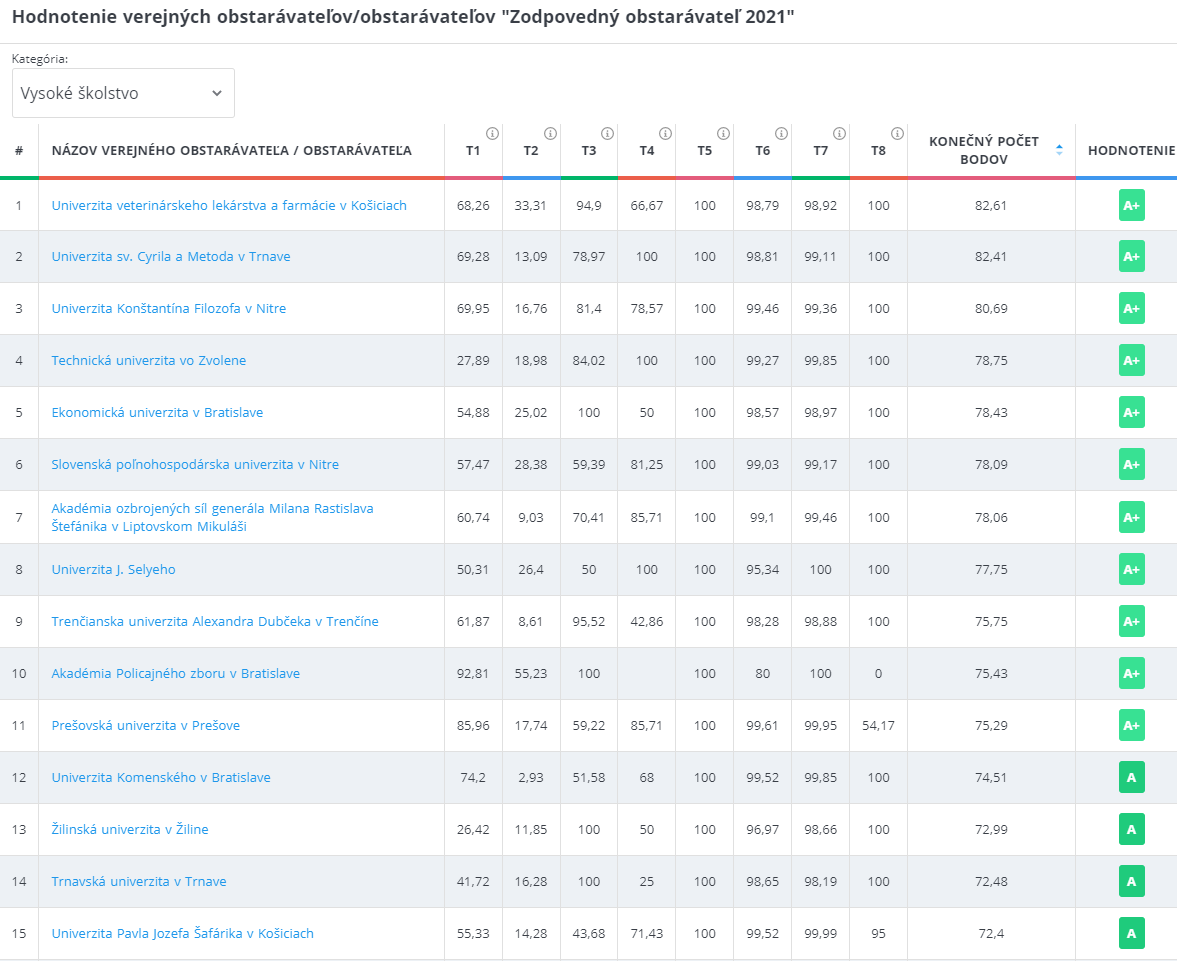Click A+ badge for Univerzita veterinárskeho lekárstva
The image size is (1177, 961).
pyautogui.click(x=1131, y=205)
